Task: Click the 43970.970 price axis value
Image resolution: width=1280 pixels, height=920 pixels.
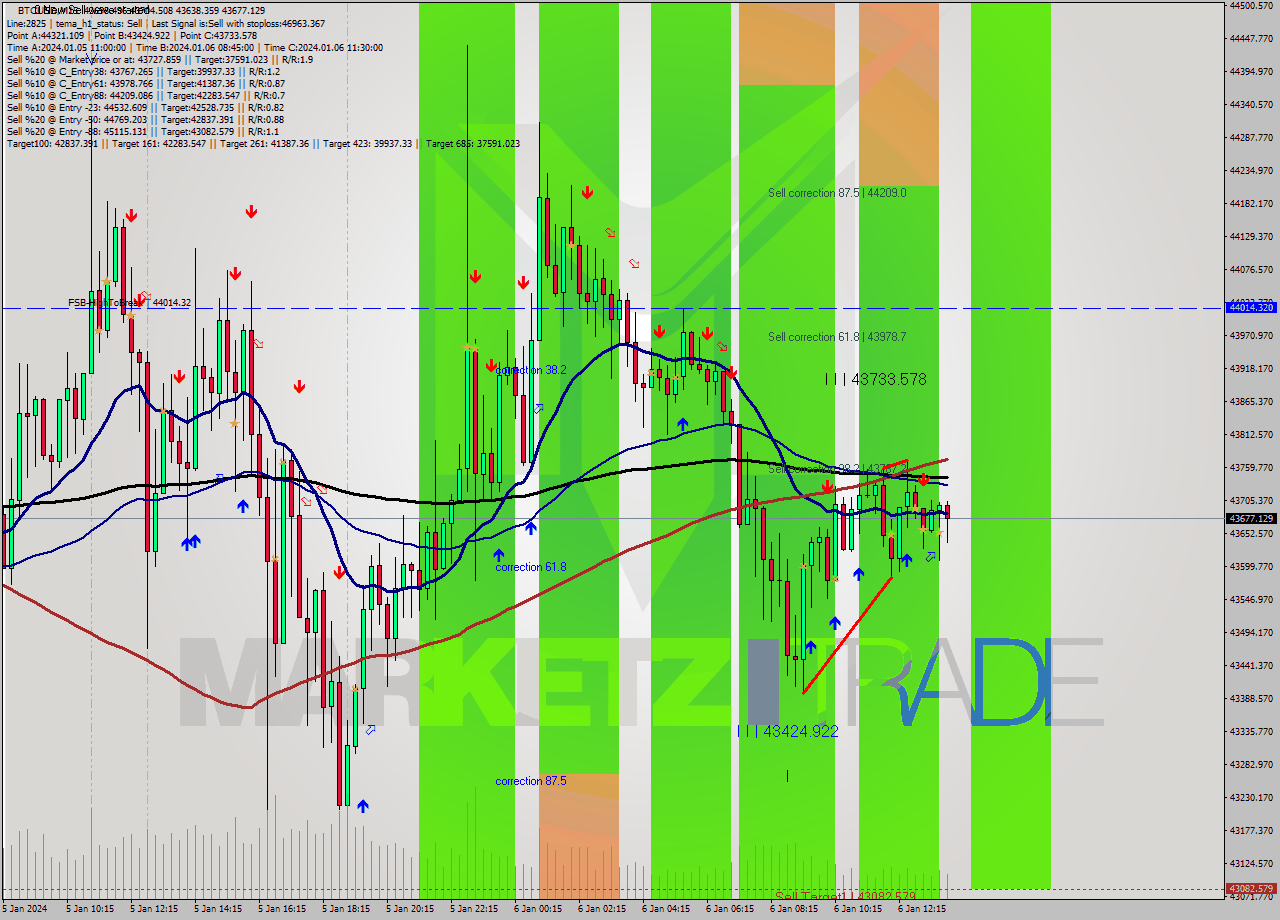Action: [1251, 335]
